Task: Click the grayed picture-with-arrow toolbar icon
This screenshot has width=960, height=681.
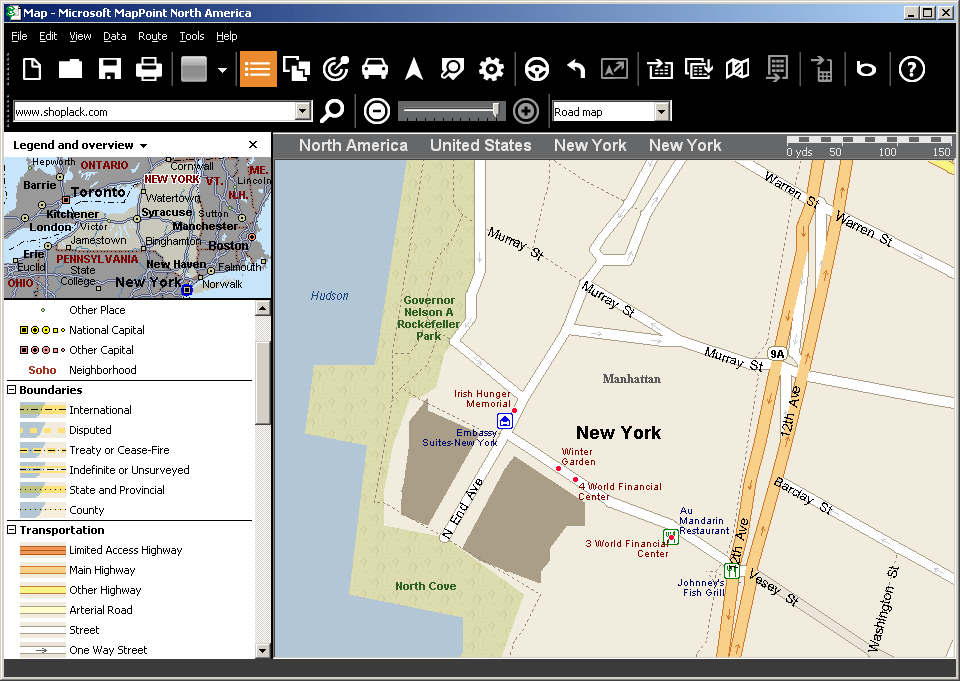Action: tap(615, 69)
